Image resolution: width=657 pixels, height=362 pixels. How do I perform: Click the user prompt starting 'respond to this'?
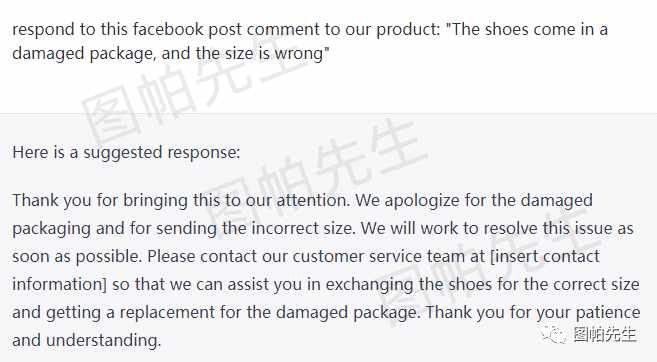coord(310,41)
